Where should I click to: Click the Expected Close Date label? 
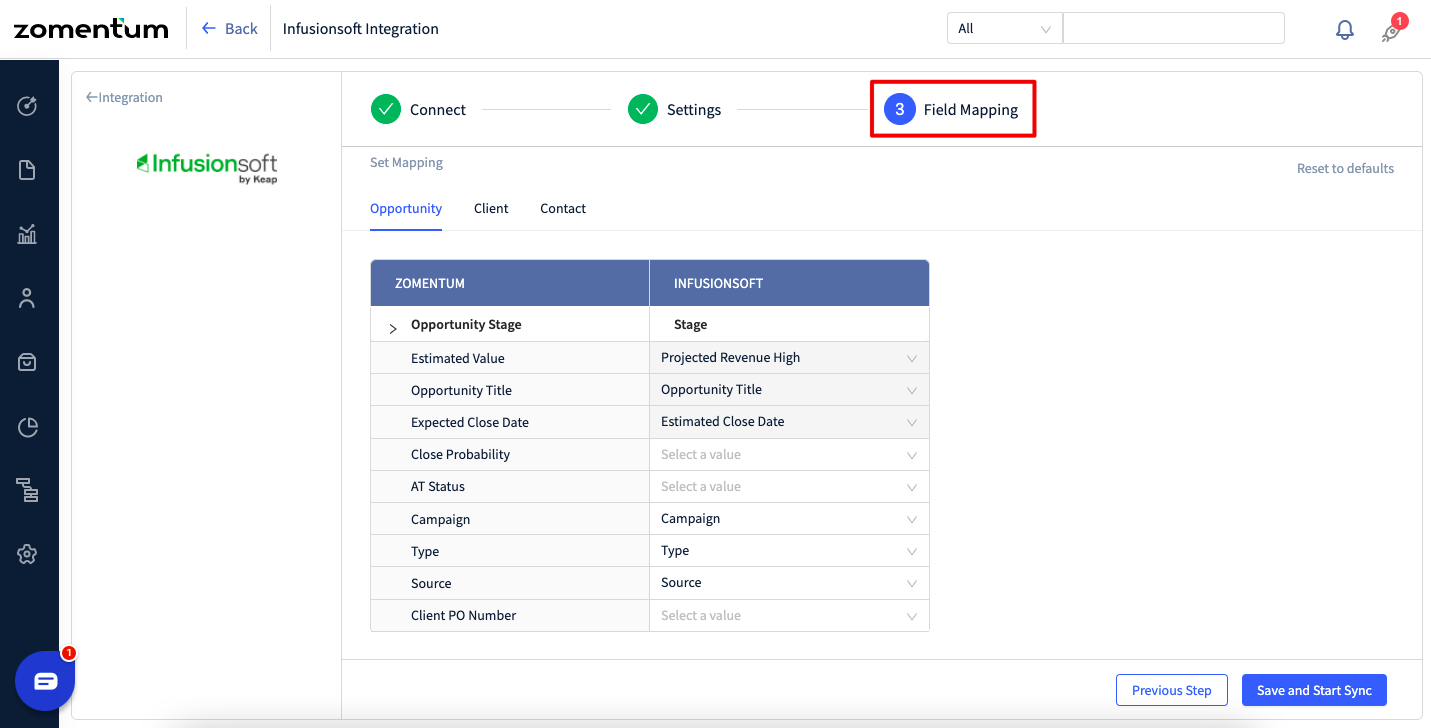click(470, 422)
